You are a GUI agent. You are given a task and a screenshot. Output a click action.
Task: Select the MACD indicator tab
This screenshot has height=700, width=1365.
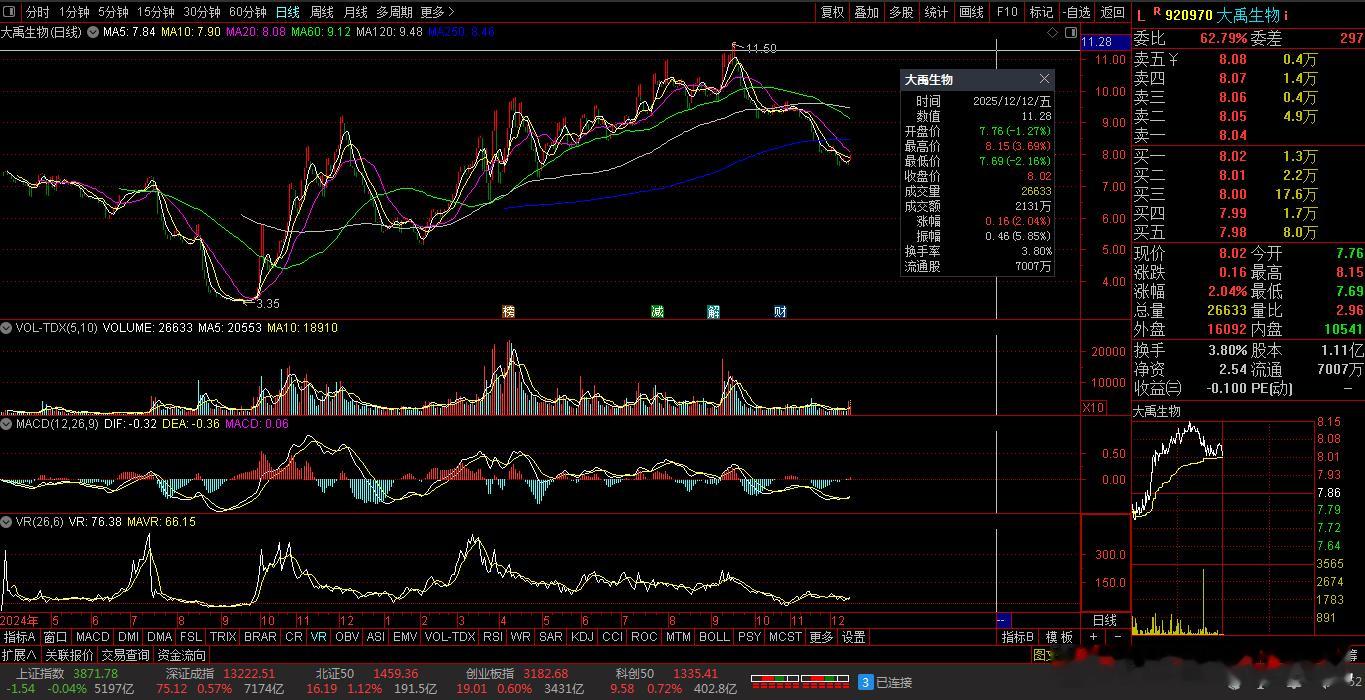point(92,637)
